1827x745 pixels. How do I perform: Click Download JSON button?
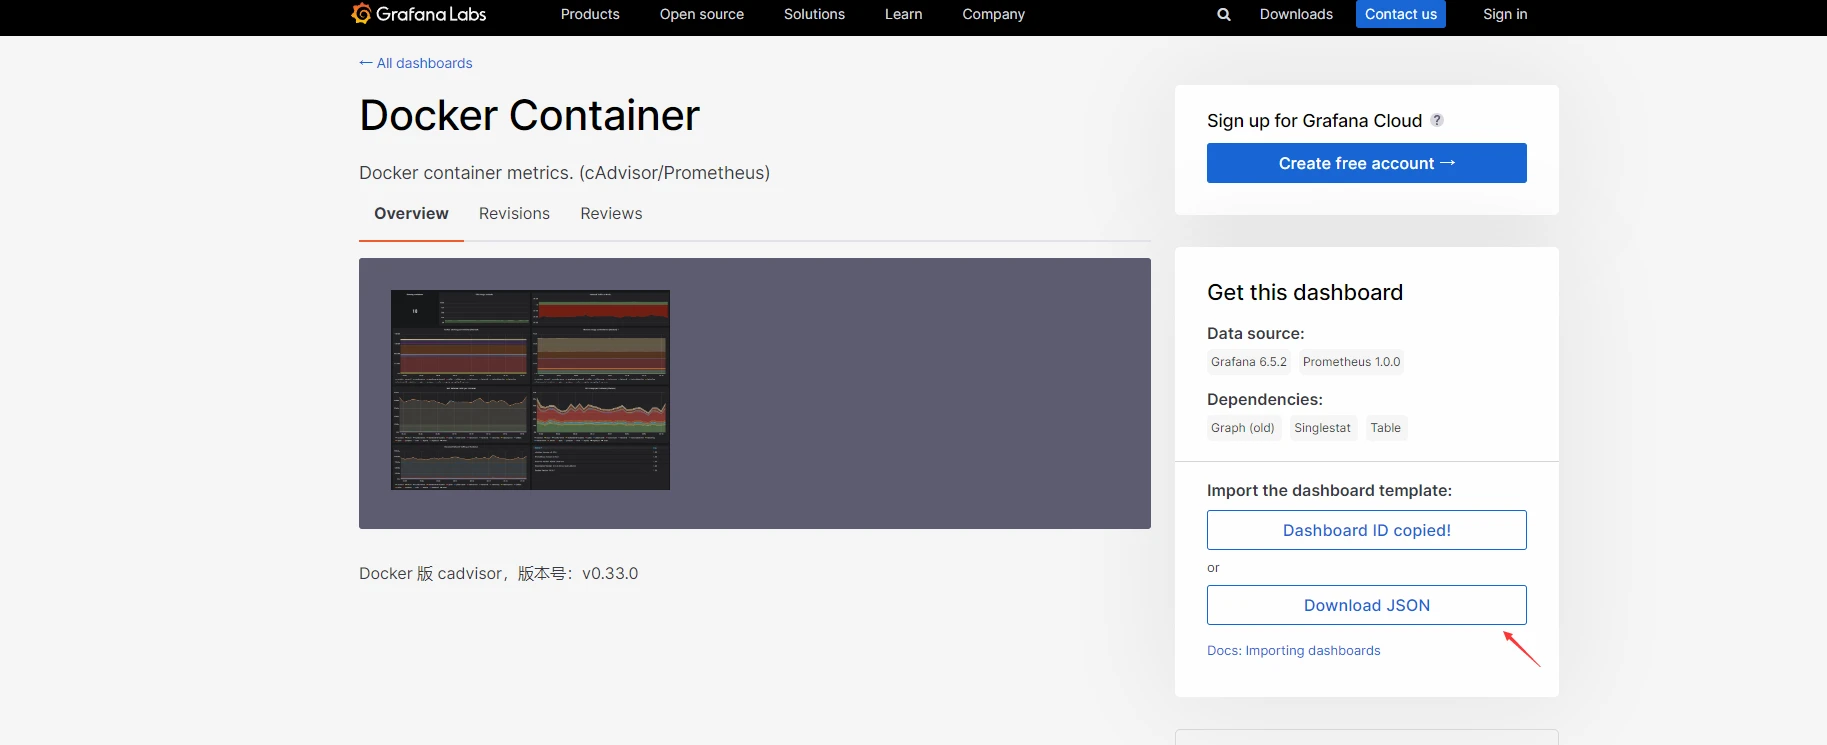(x=1367, y=605)
